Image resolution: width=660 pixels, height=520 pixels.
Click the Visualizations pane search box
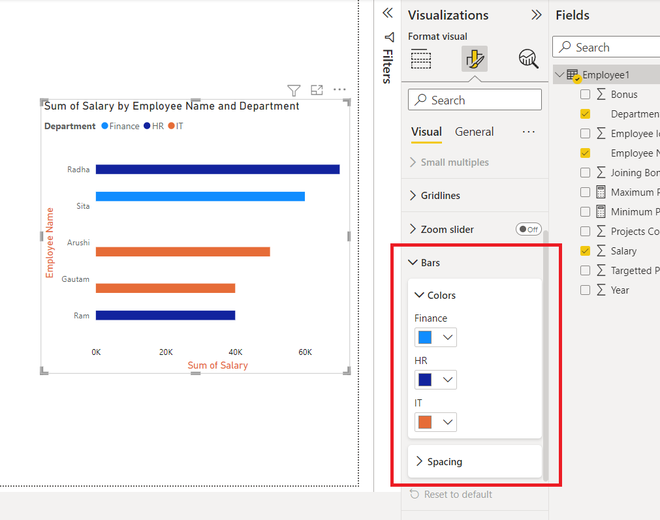pos(474,100)
